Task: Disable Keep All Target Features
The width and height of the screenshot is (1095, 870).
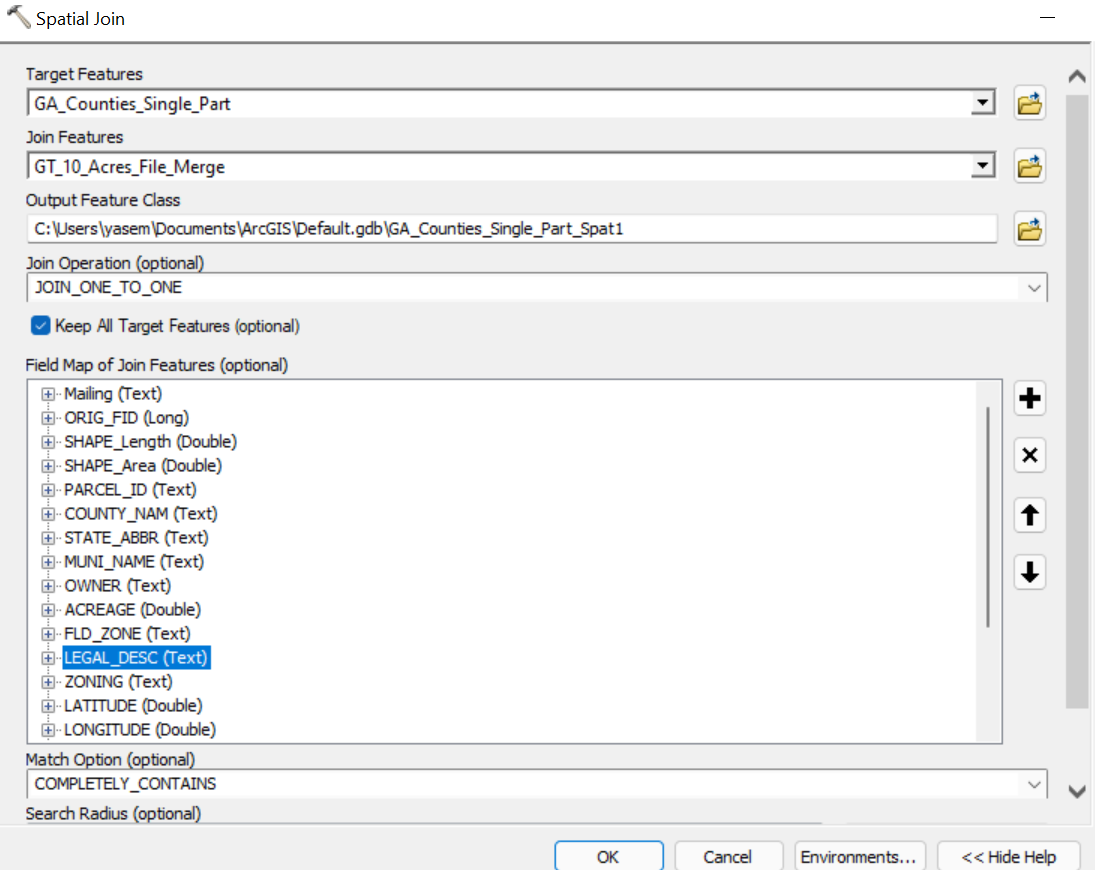Action: (41, 325)
